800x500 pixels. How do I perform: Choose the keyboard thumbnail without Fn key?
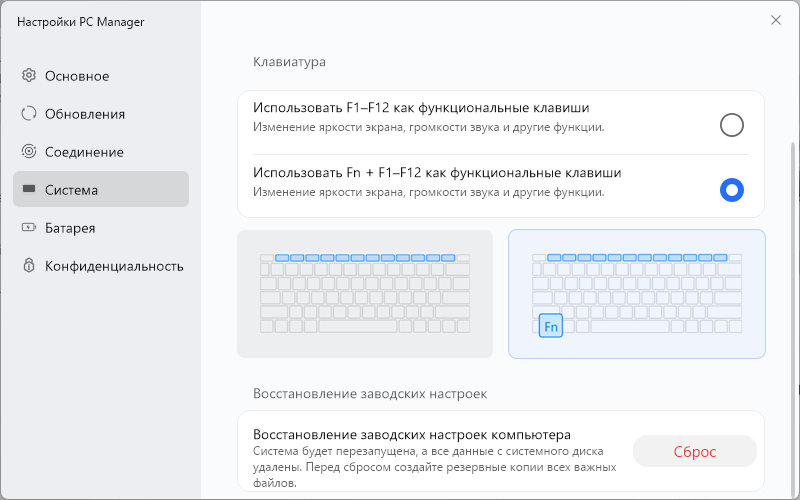pyautogui.click(x=365, y=294)
